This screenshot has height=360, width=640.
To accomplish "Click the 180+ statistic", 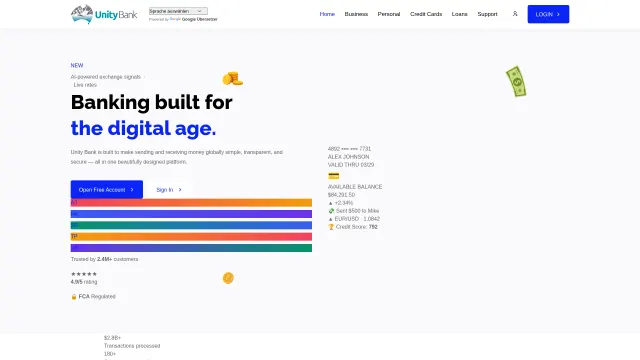I will click(110, 354).
